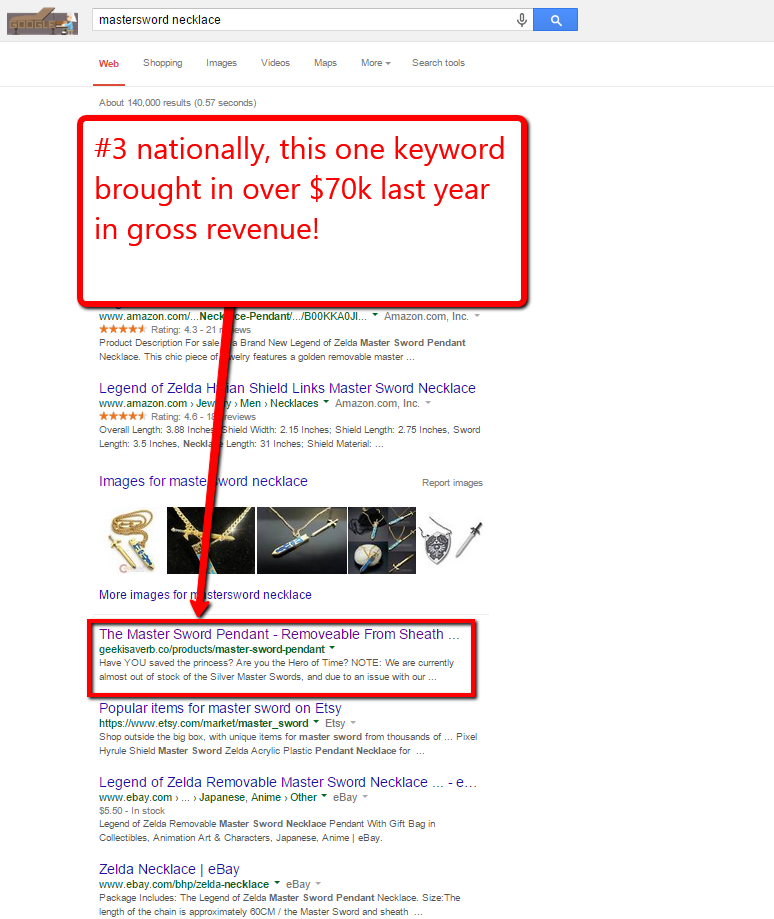Open Legend of Zelda Hylian Shield Necklace result
The width and height of the screenshot is (774, 919).
[x=287, y=388]
